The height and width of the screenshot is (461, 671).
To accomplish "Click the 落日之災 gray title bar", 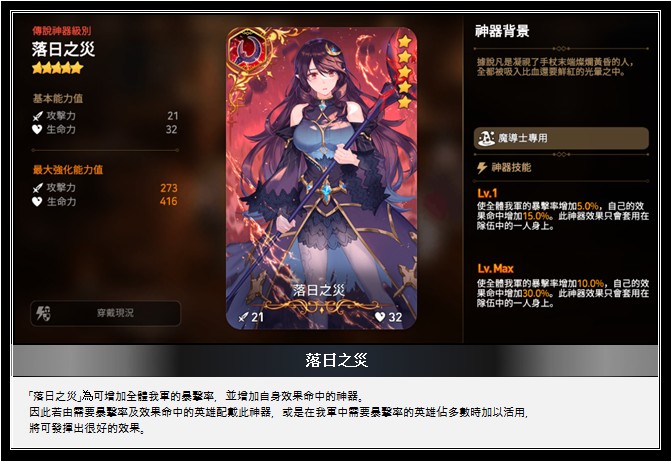I will (x=336, y=360).
